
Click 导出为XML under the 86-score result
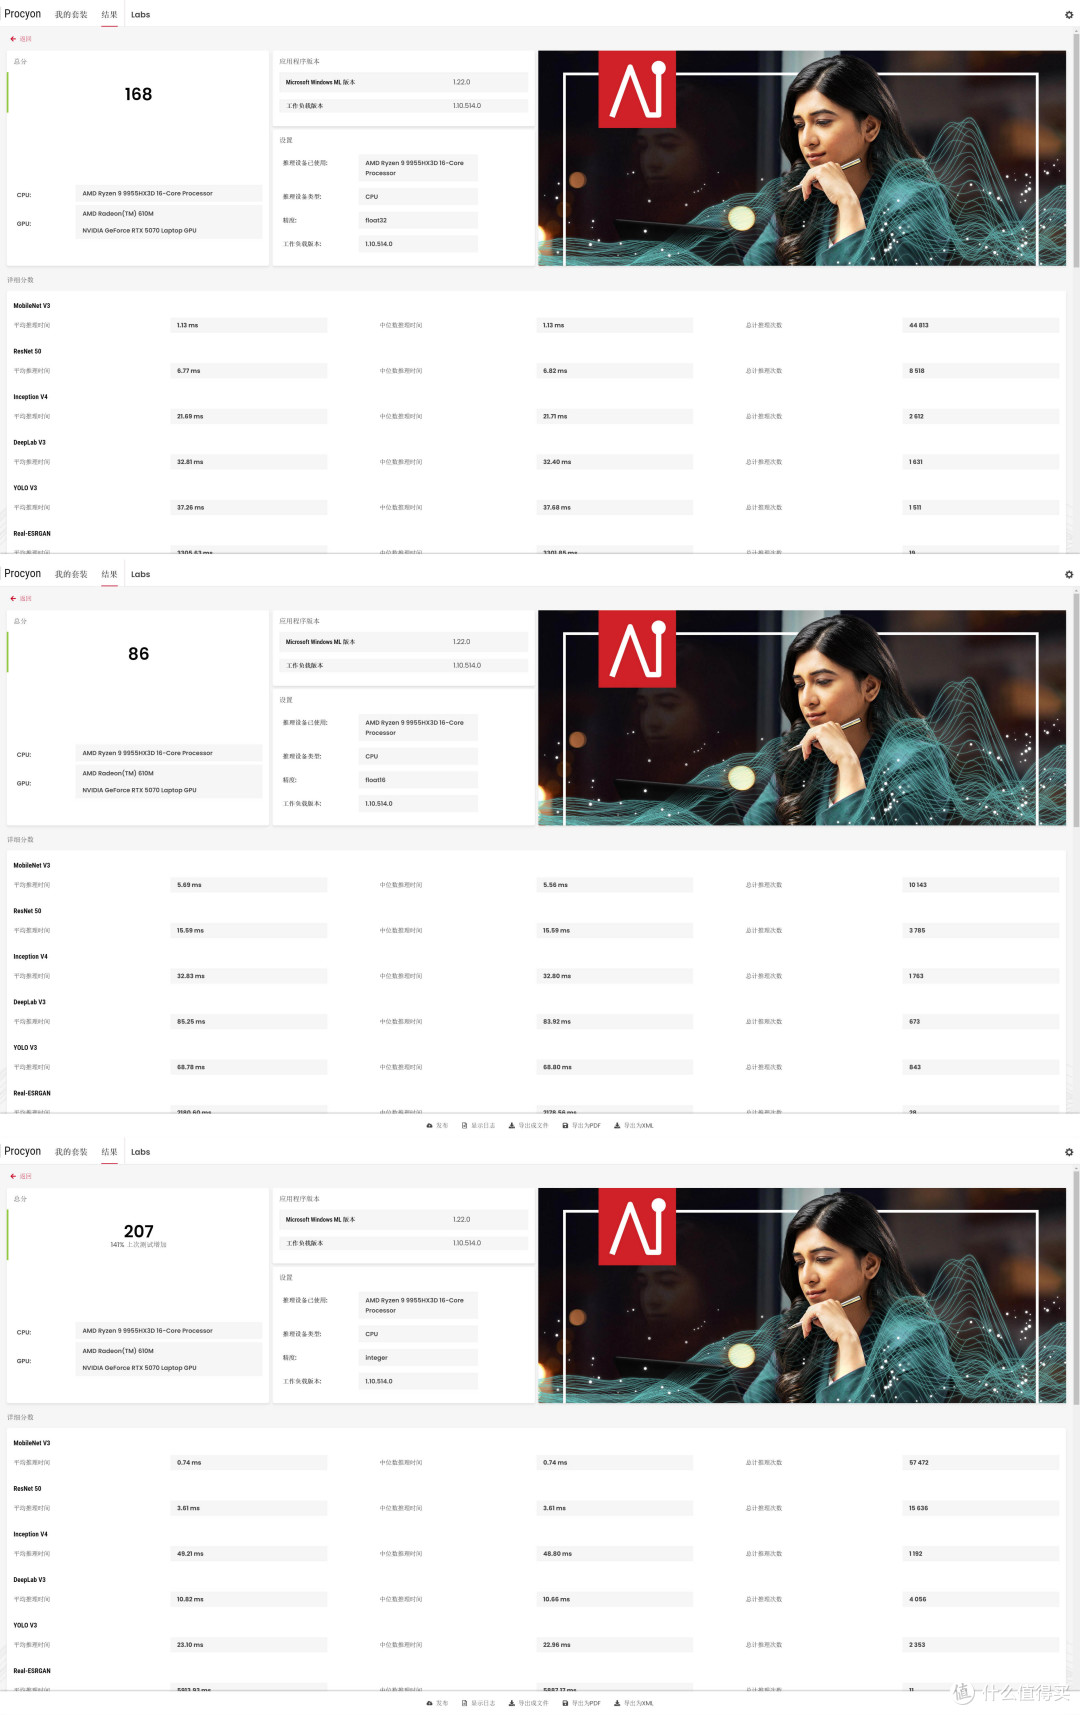[x=633, y=1125]
